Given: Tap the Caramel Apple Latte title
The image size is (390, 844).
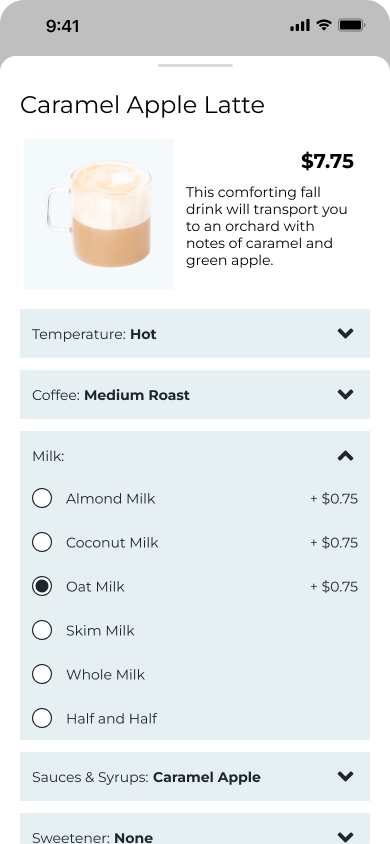Looking at the screenshot, I should (143, 106).
